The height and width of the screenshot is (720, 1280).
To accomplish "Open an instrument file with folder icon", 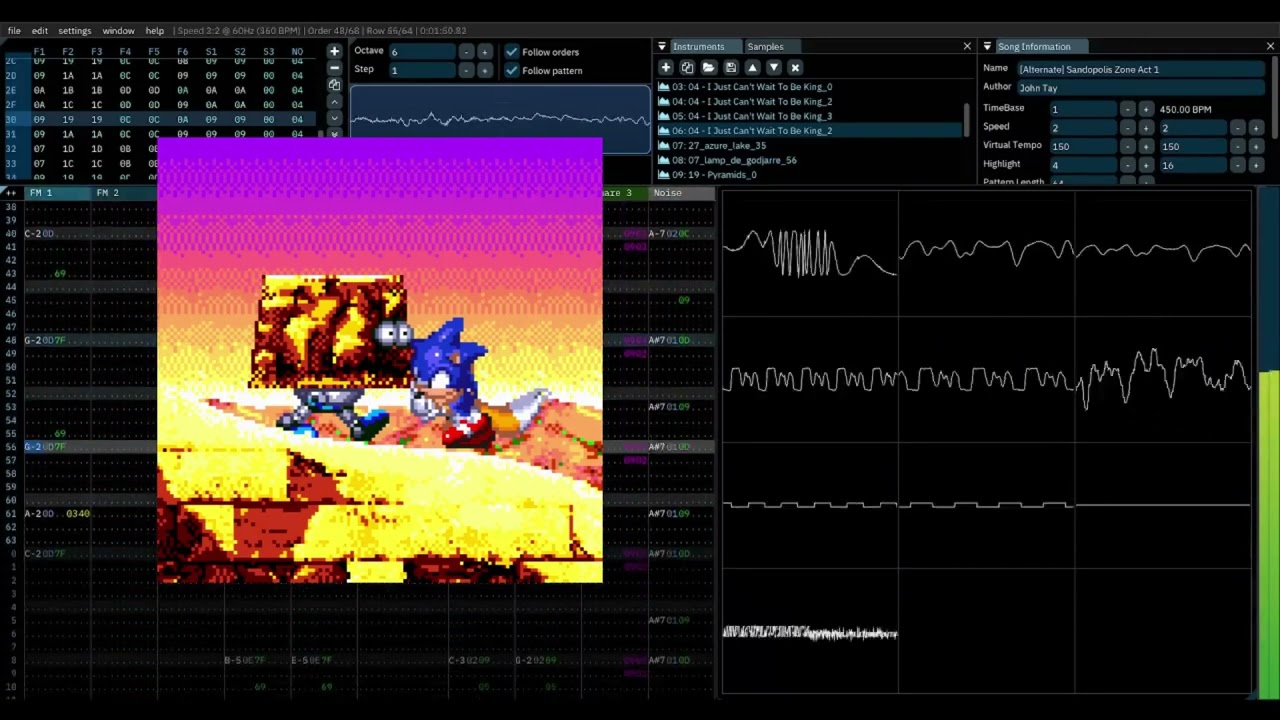I will pyautogui.click(x=709, y=67).
